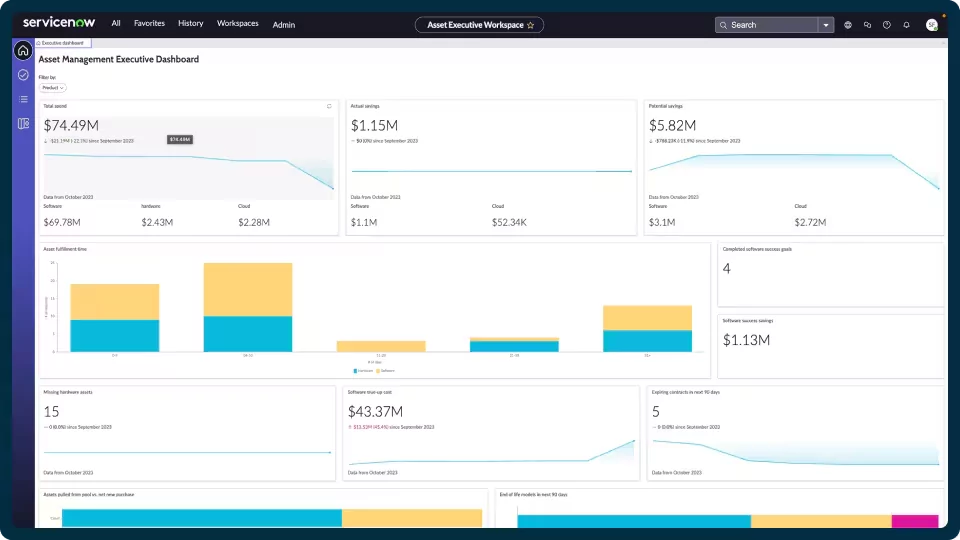This screenshot has height=540, width=960.
Task: Expand the Product filter dropdown
Action: (x=52, y=88)
